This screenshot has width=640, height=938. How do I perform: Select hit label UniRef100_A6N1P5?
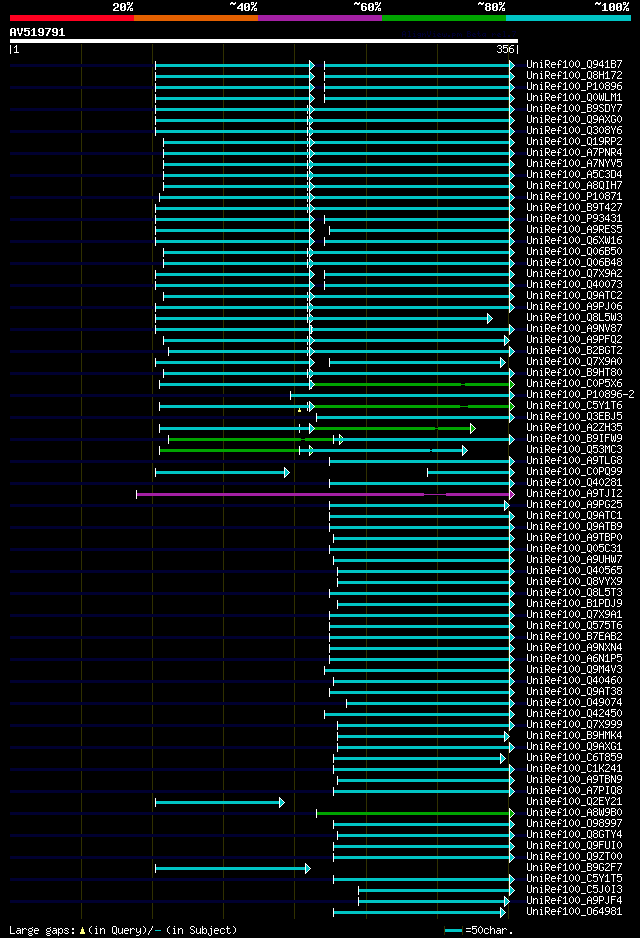coord(574,659)
